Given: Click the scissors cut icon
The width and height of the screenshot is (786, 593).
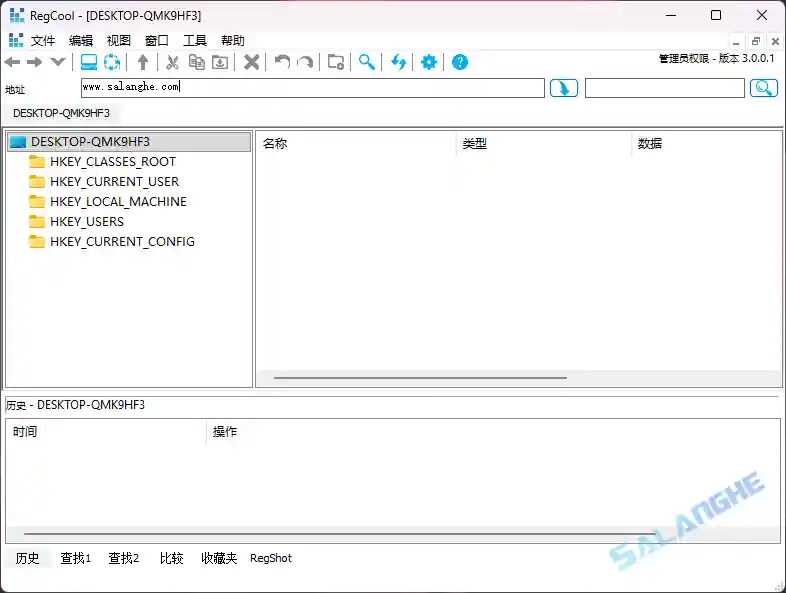Looking at the screenshot, I should (172, 62).
